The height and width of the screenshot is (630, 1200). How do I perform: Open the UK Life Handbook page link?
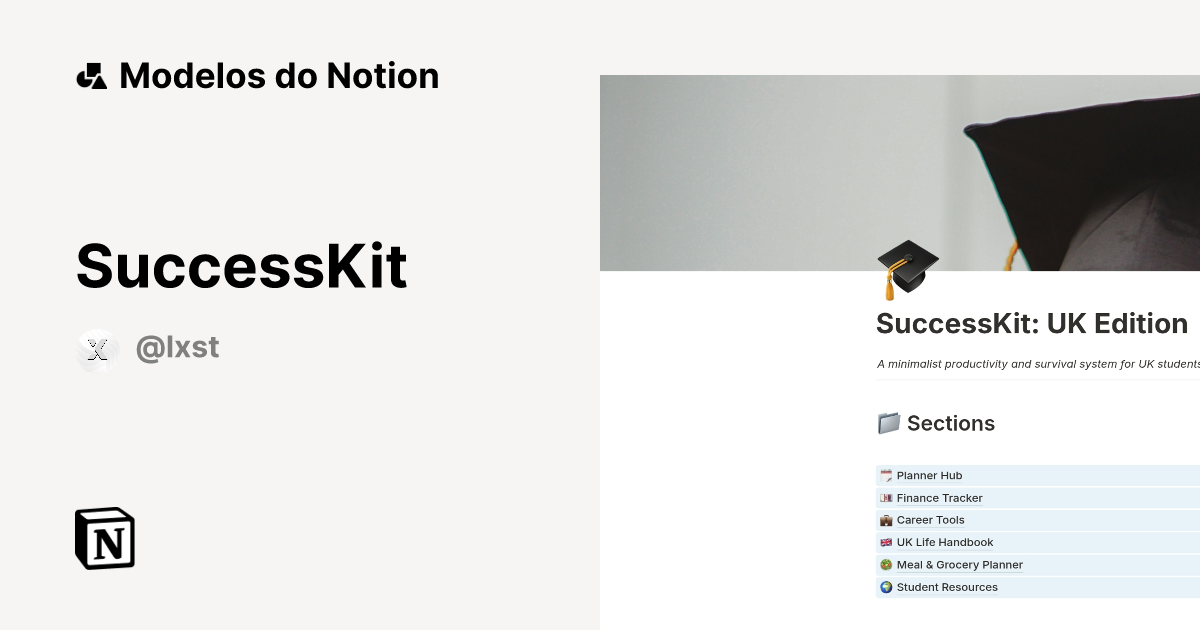click(944, 542)
